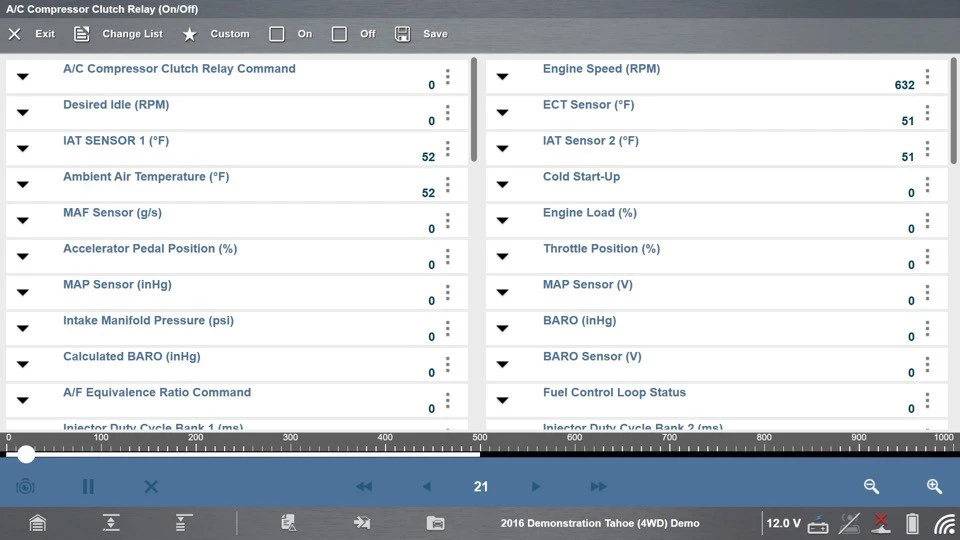Take a snapshot with the camera icon
960x540 pixels.
(x=25, y=487)
